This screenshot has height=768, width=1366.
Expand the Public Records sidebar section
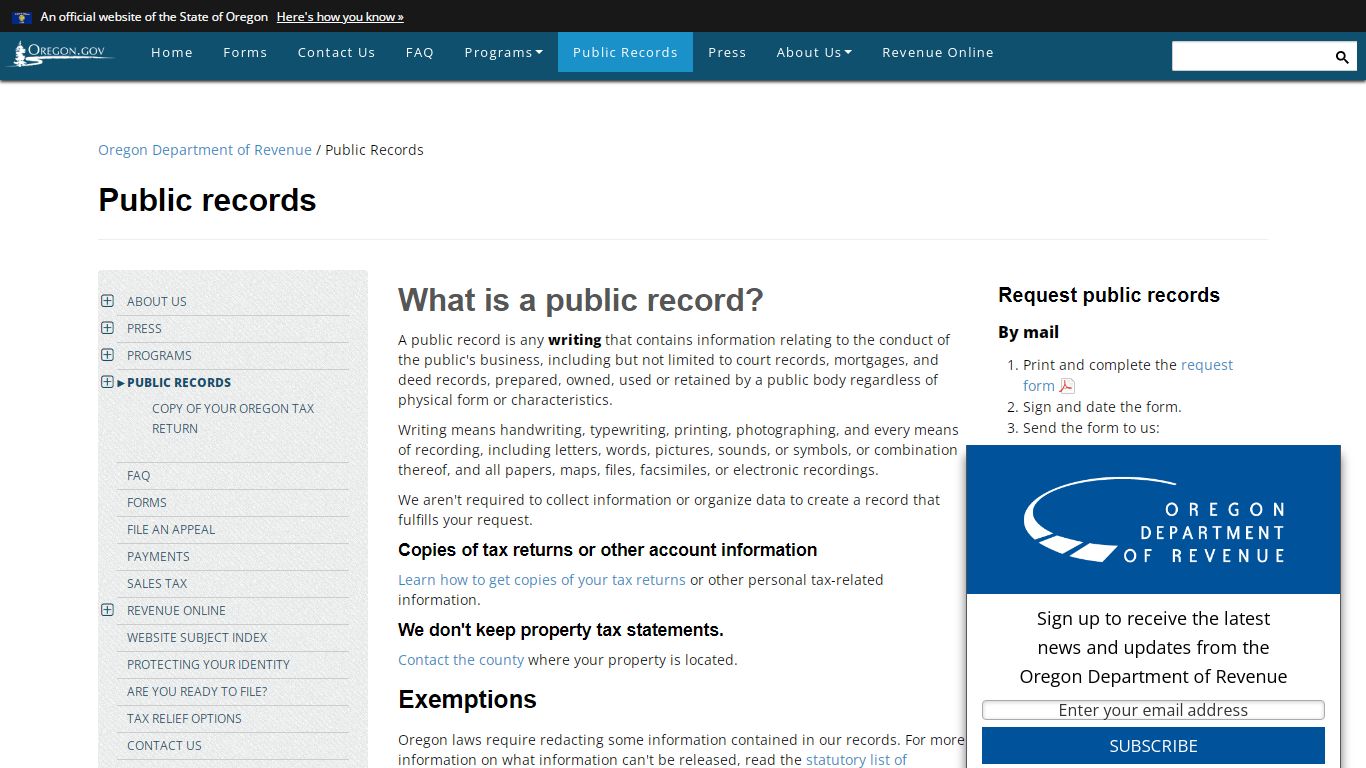[107, 382]
